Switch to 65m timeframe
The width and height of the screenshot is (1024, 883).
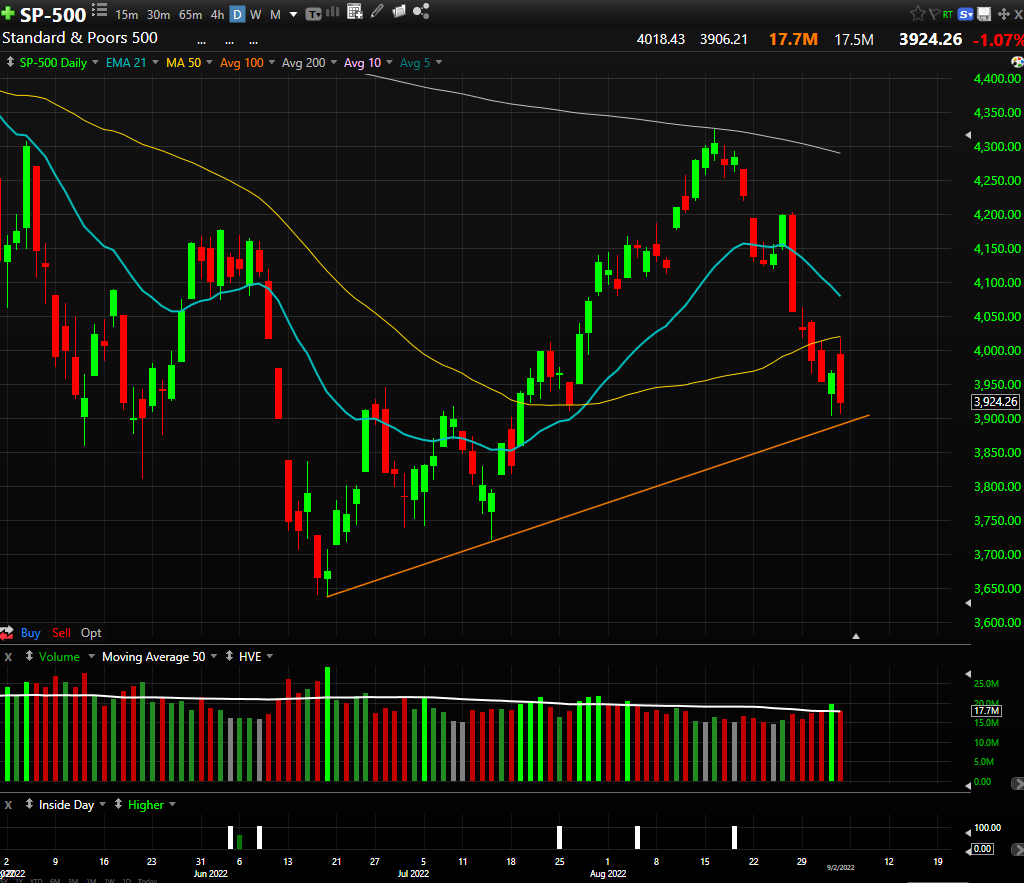pyautogui.click(x=191, y=14)
